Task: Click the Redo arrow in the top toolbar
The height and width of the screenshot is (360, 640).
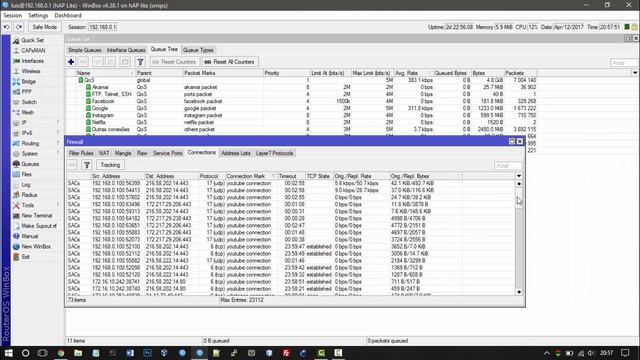Action: [19, 27]
